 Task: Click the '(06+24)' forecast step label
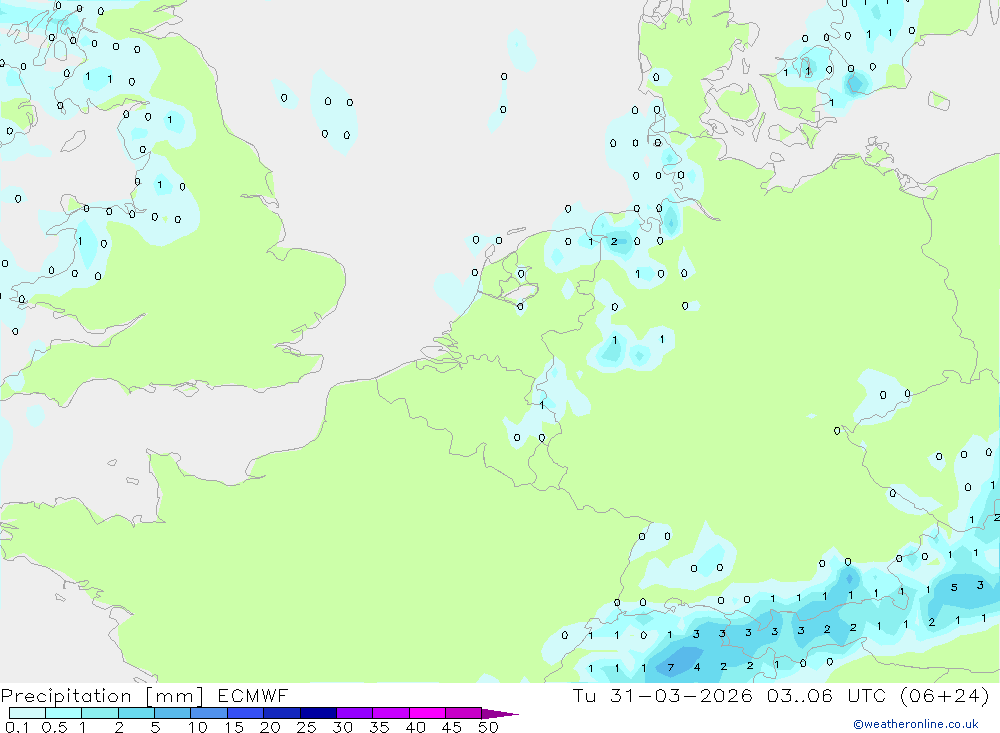pyautogui.click(x=945, y=695)
